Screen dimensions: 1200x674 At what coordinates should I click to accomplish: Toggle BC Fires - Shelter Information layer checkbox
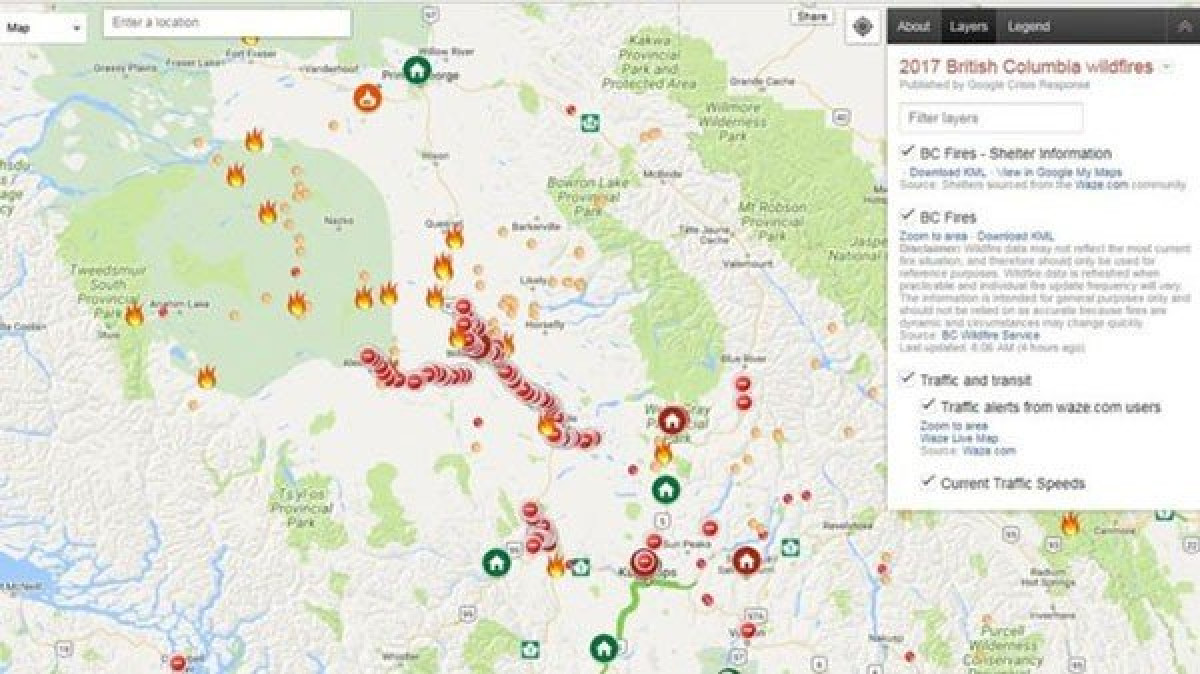click(x=908, y=151)
